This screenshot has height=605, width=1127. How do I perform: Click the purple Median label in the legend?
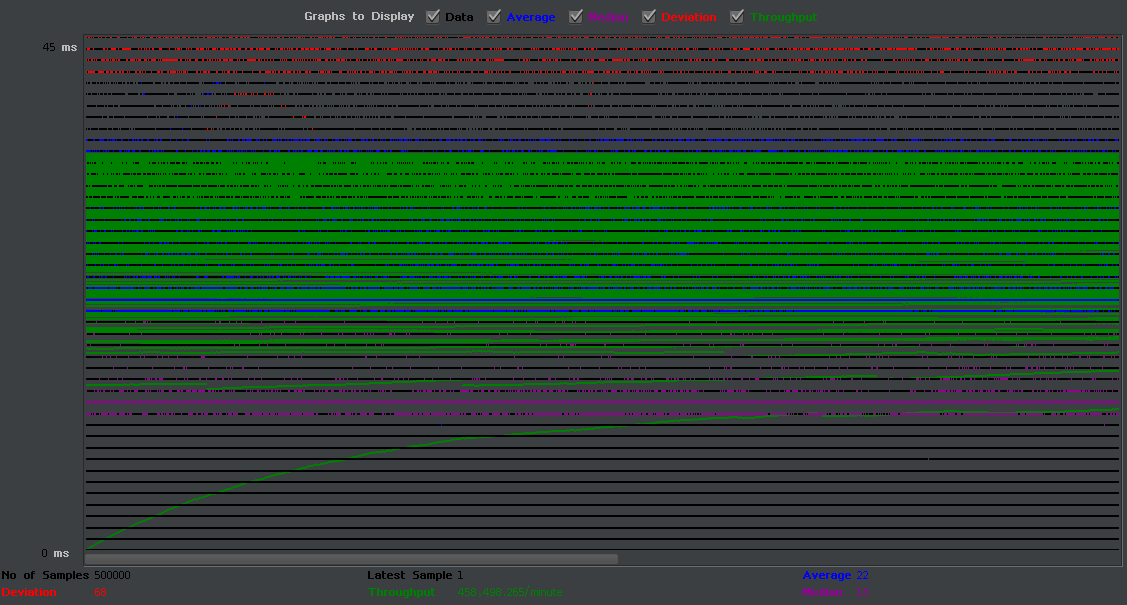coord(608,17)
